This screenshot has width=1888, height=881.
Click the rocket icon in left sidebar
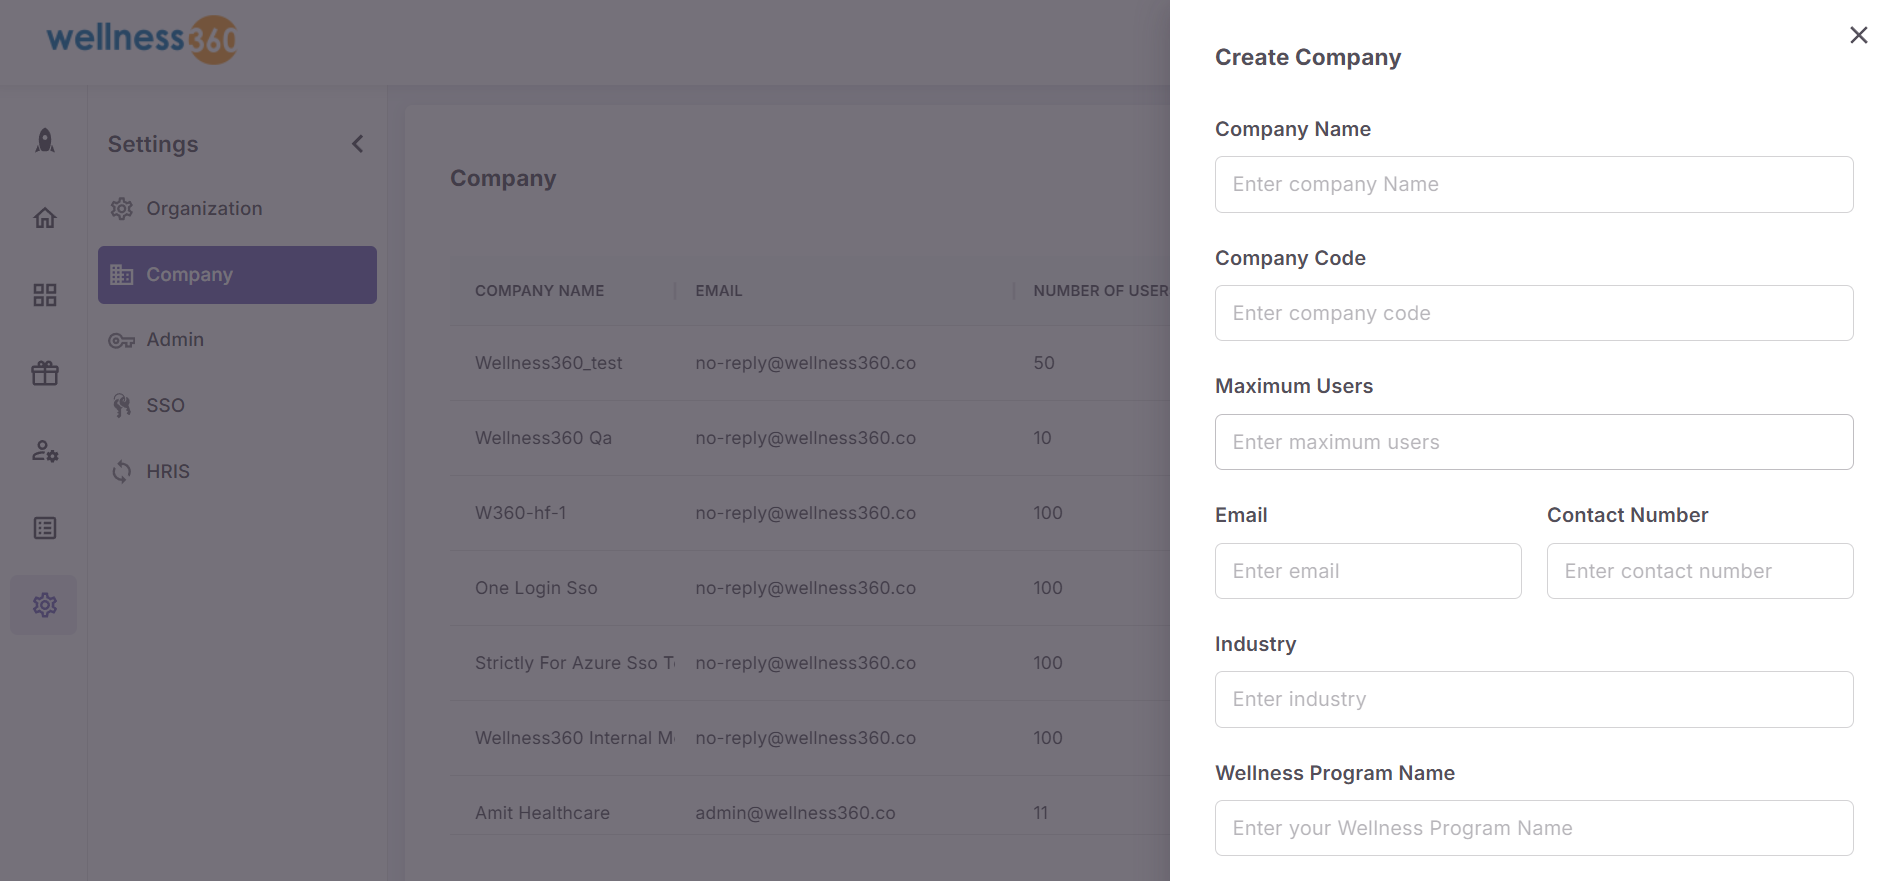click(45, 141)
